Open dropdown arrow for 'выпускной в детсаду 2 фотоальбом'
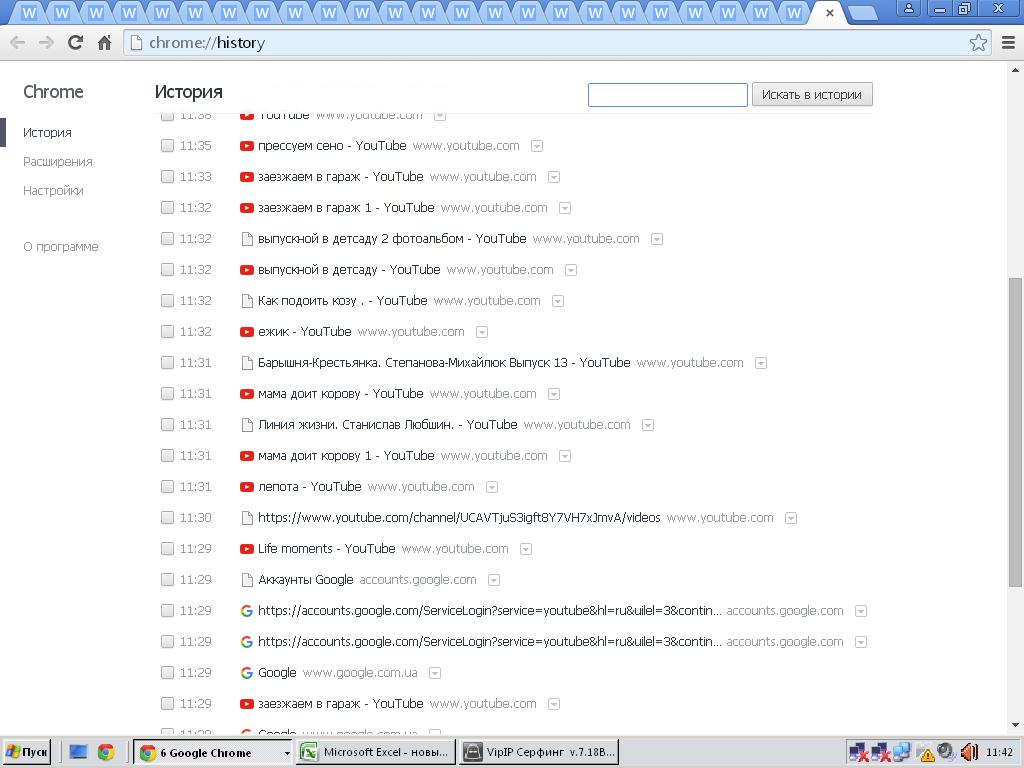The width and height of the screenshot is (1024, 768). (657, 239)
